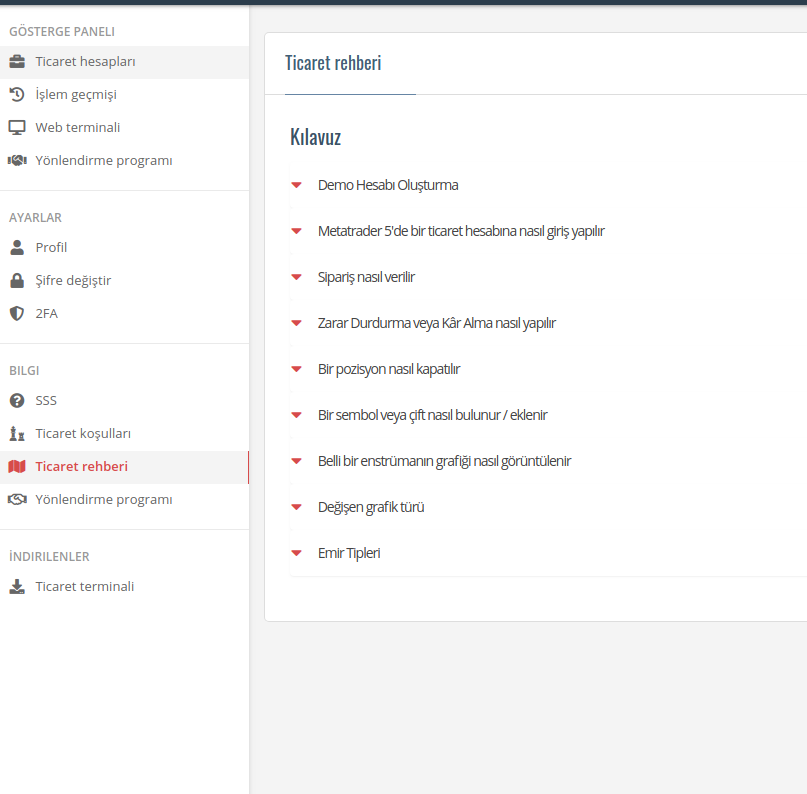Click 'Metatrader 5'de bir ticaret hesabına' text
Viewport: 807px width, 794px height.
click(x=417, y=231)
